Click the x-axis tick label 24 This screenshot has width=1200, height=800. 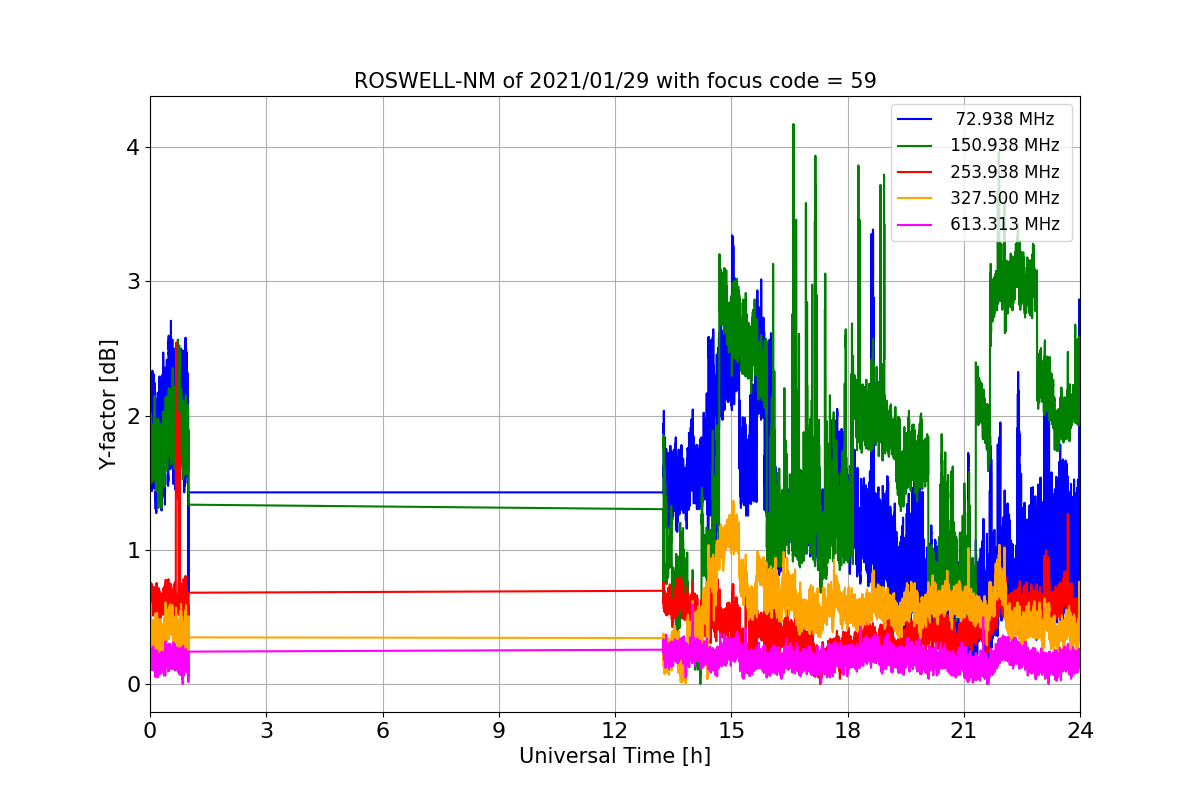coord(1080,730)
